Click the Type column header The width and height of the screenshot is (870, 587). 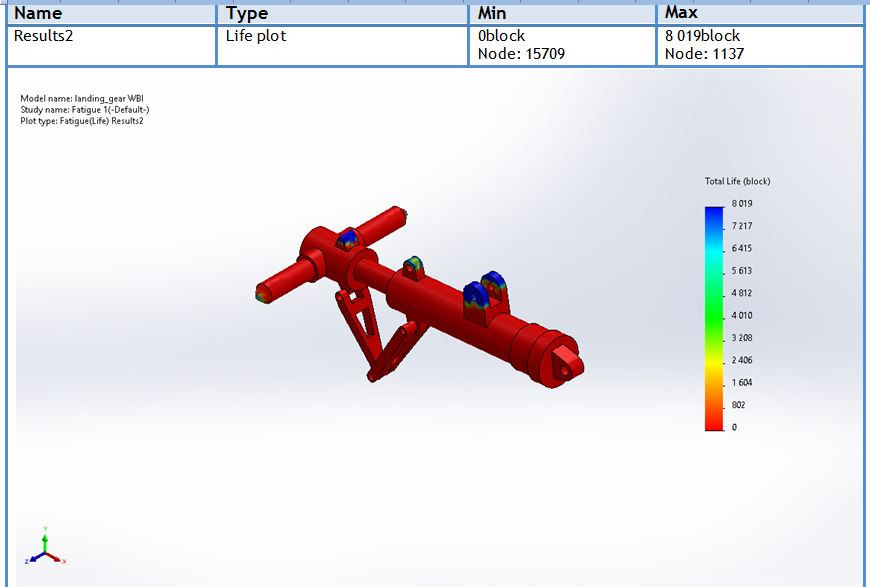click(250, 13)
